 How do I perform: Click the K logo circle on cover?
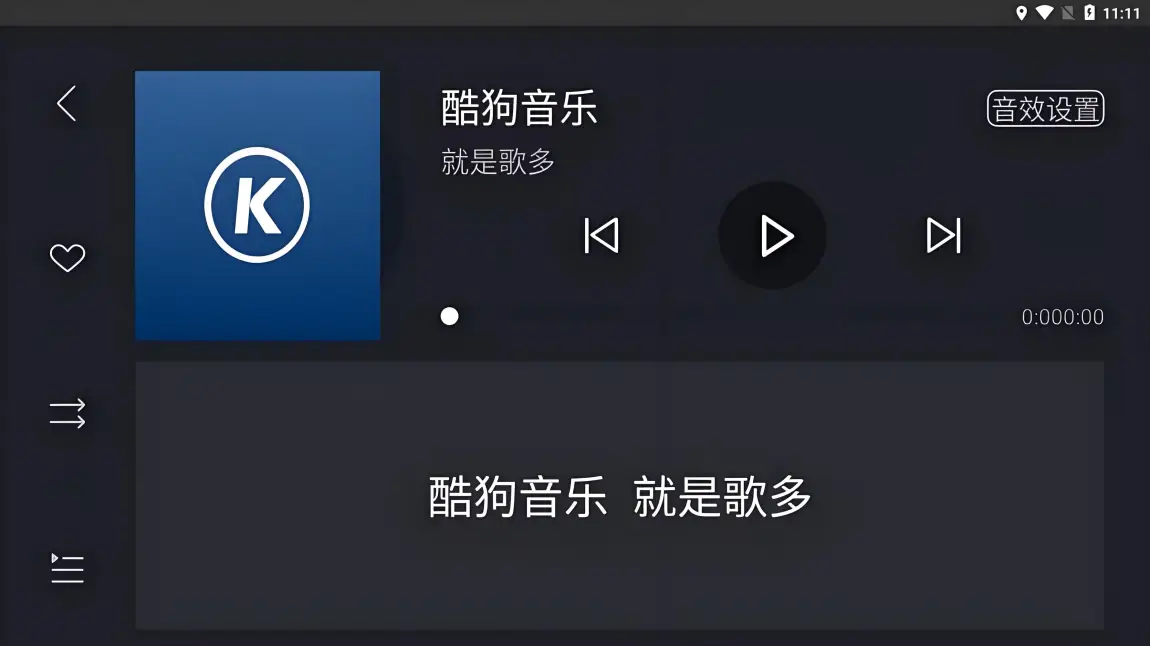coord(257,205)
